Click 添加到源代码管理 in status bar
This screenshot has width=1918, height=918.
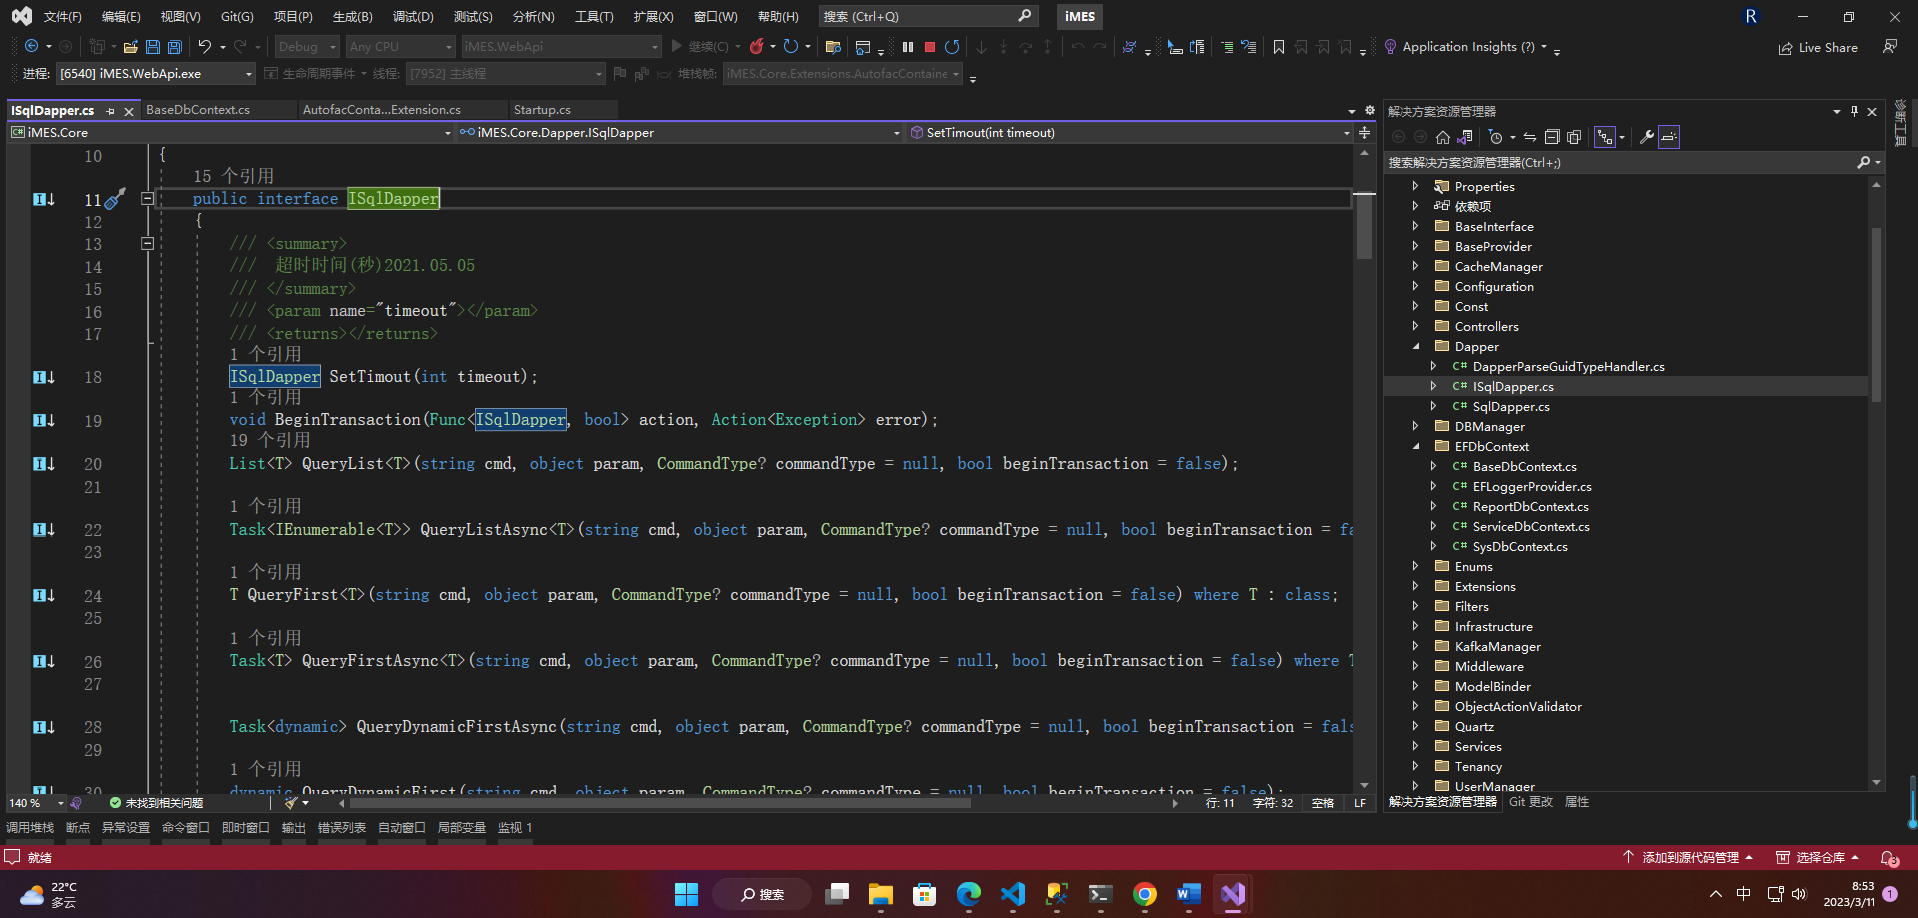(1688, 857)
